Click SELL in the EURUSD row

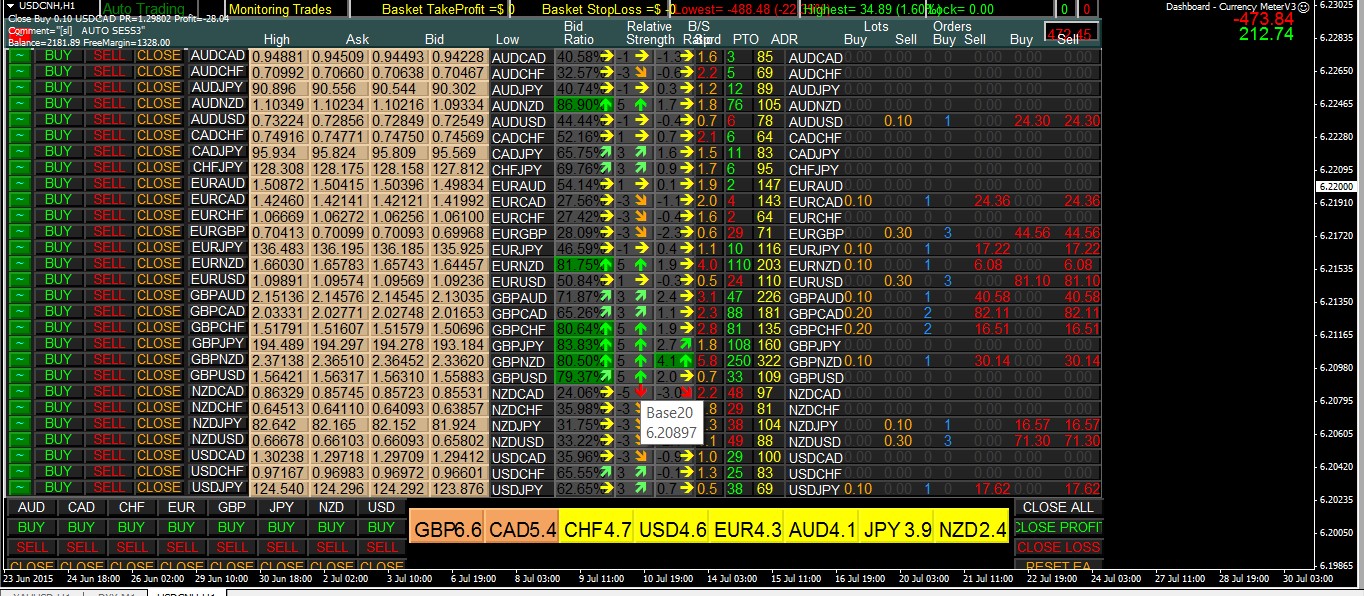click(109, 281)
